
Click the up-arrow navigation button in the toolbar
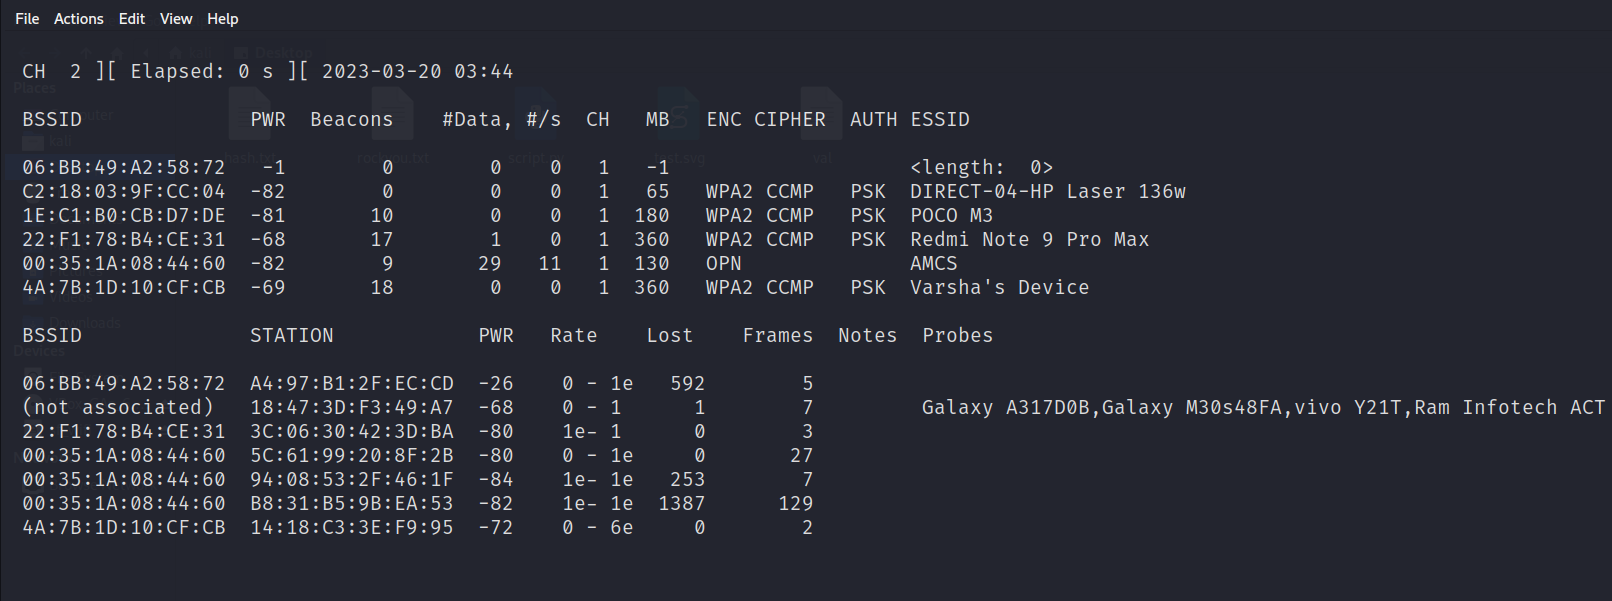87,52
